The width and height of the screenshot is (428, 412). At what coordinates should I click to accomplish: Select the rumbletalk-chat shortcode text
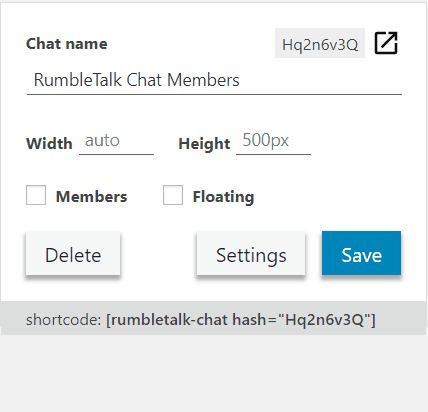[241, 320]
